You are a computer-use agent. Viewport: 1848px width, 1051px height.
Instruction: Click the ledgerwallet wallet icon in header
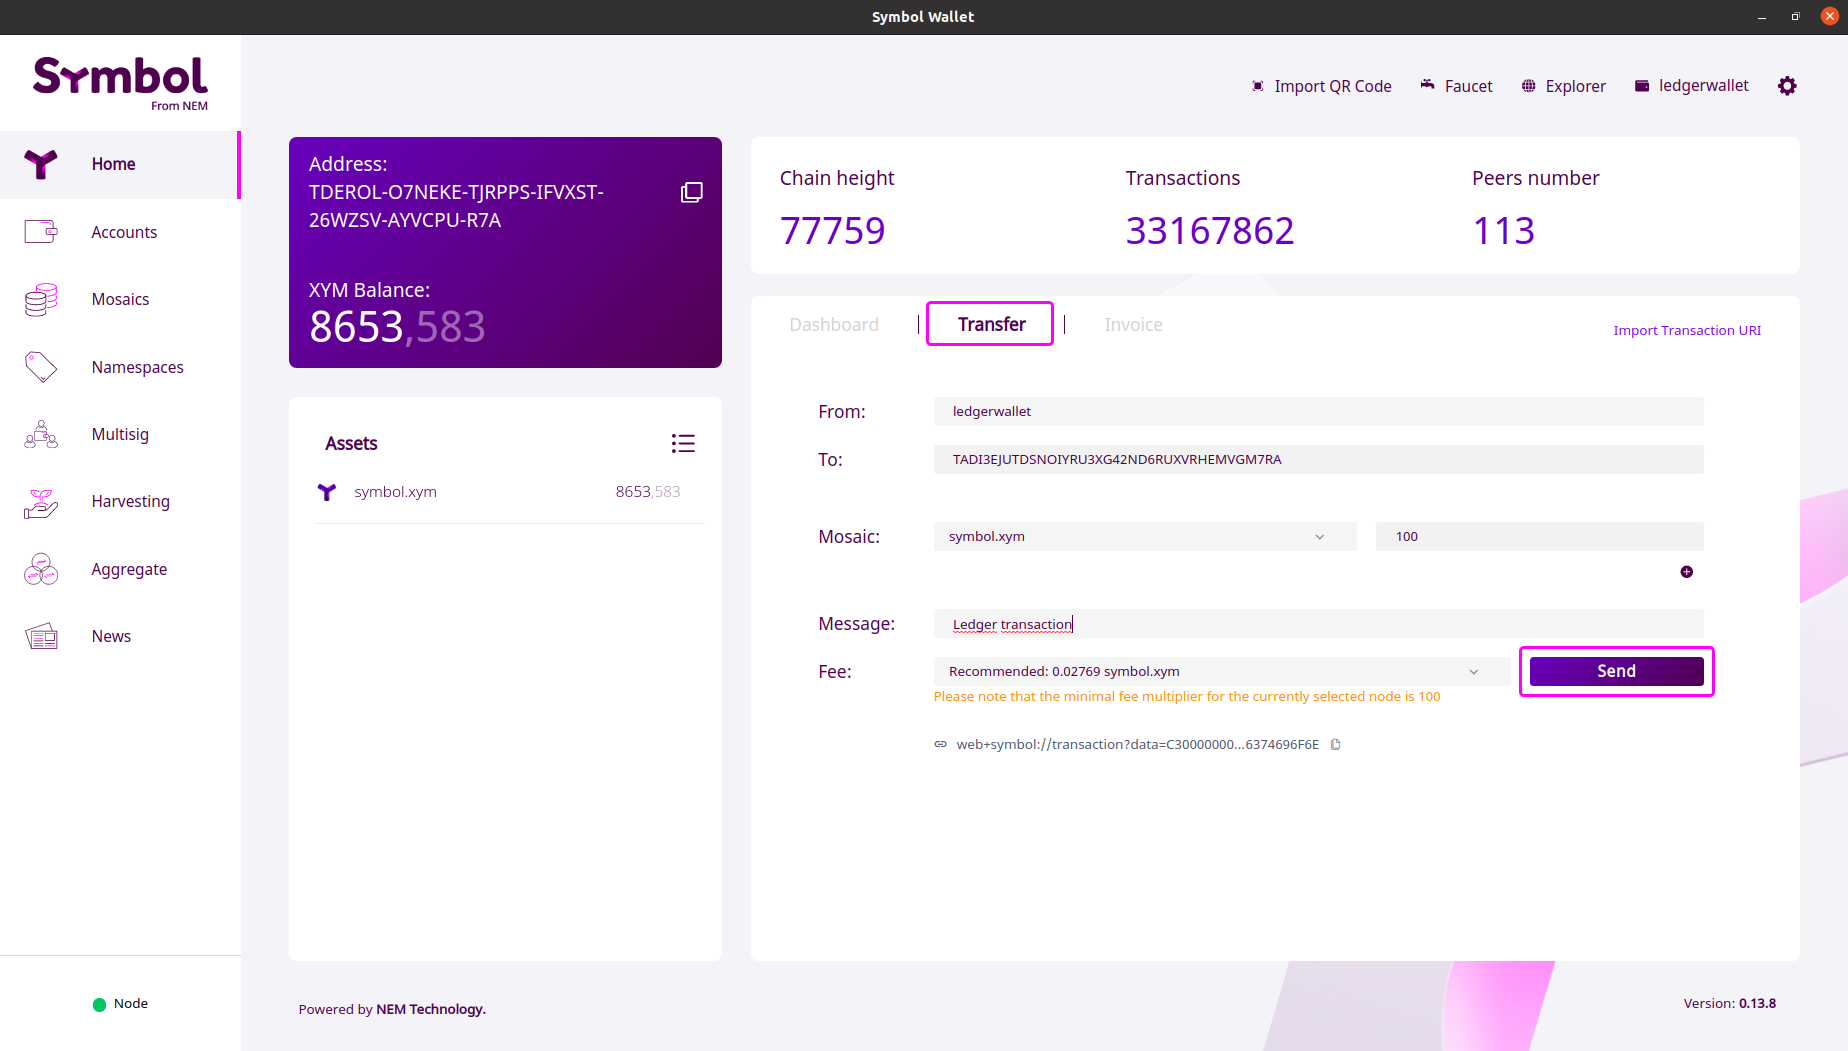[1642, 86]
